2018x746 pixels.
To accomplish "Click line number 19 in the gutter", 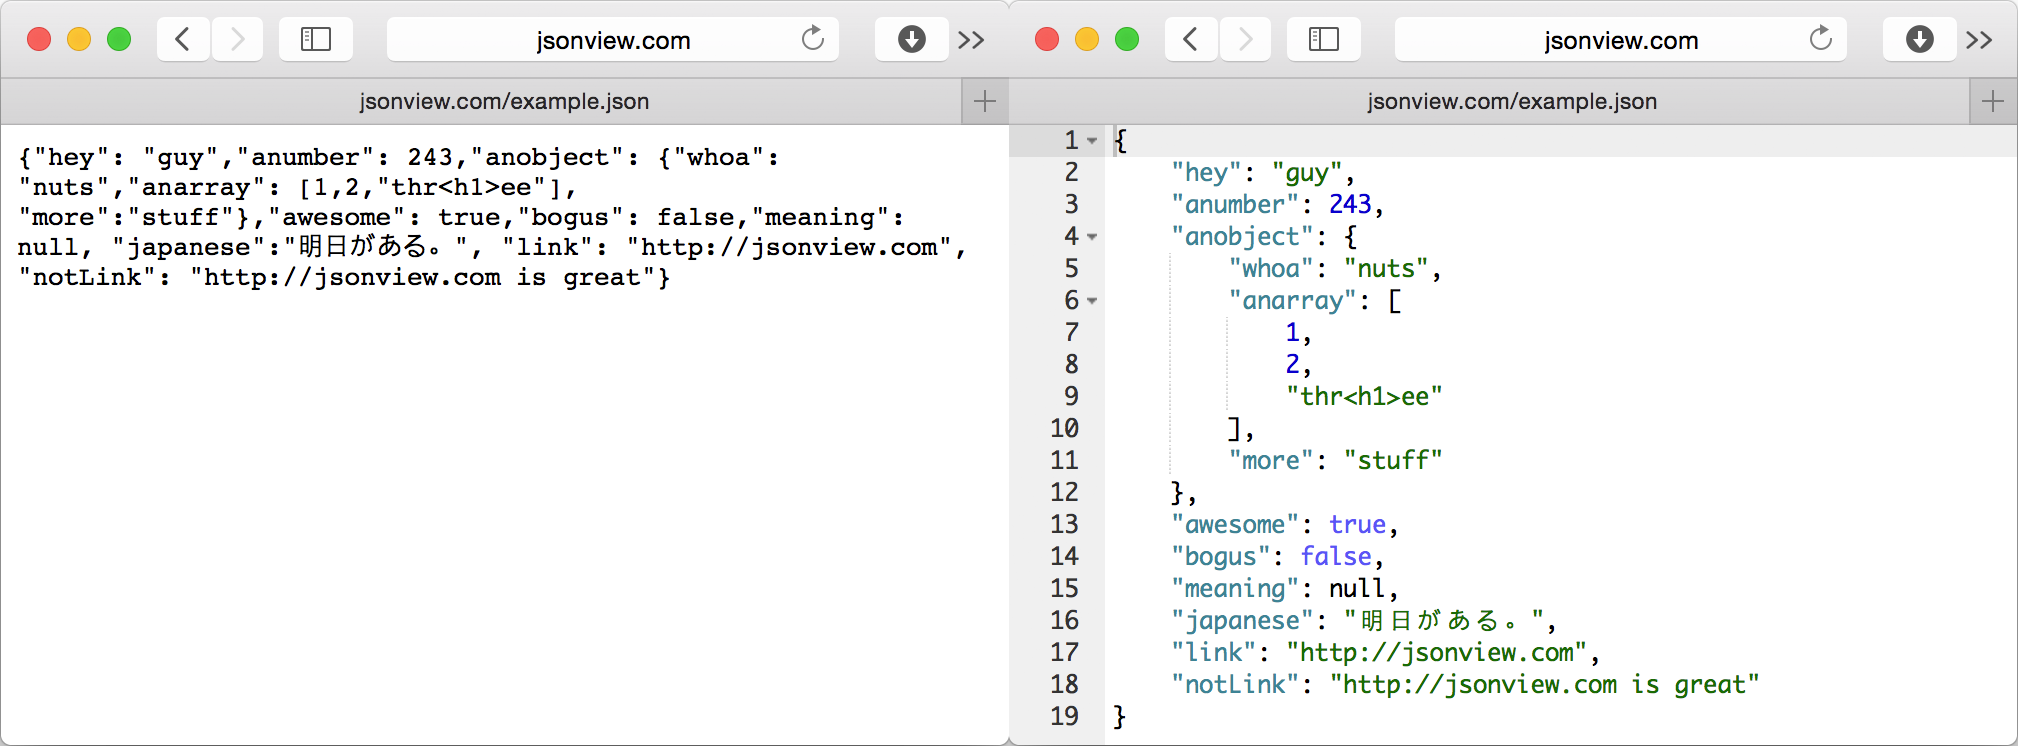I will [x=1065, y=717].
